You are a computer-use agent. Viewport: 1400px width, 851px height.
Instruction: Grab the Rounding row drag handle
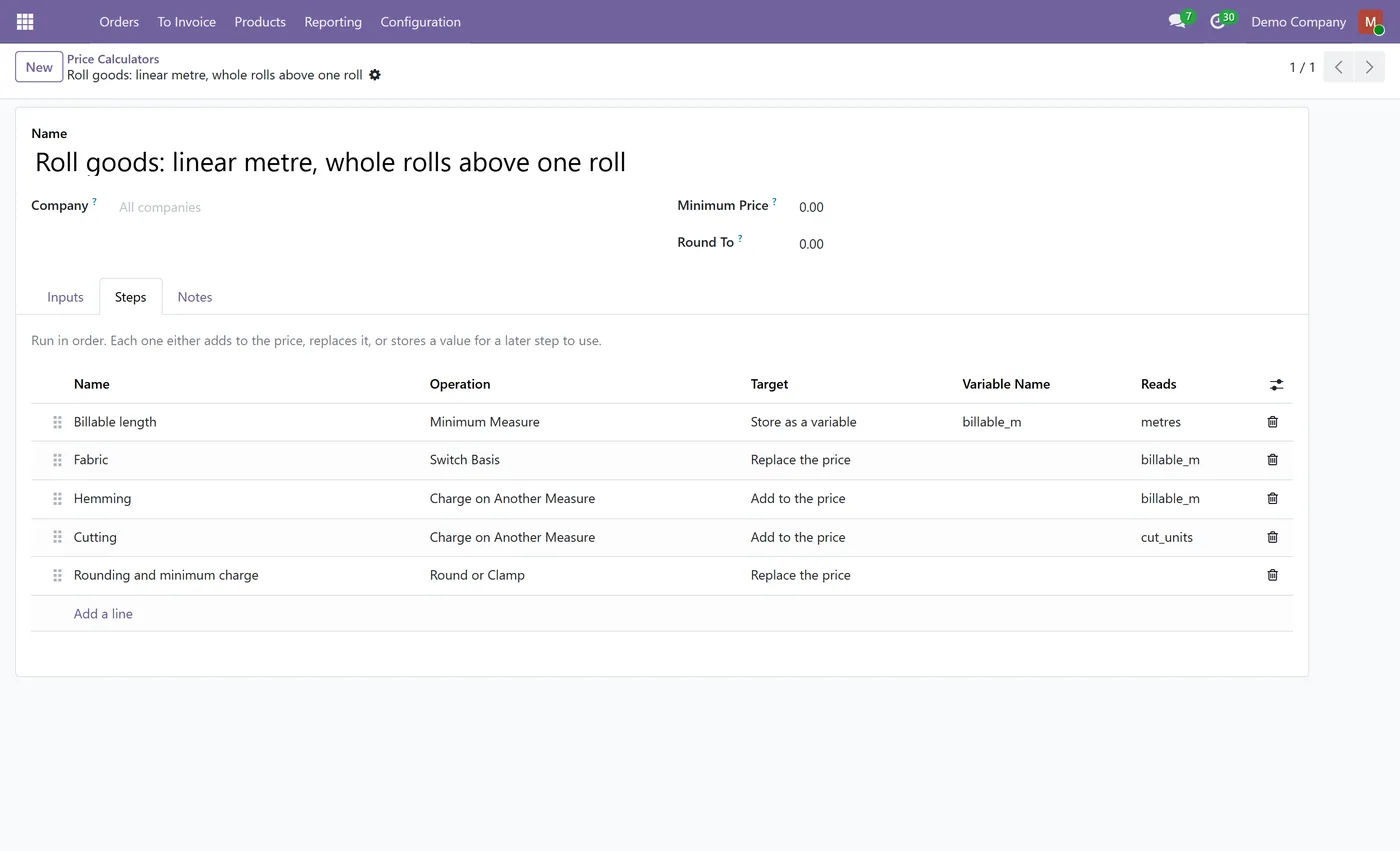click(x=57, y=575)
